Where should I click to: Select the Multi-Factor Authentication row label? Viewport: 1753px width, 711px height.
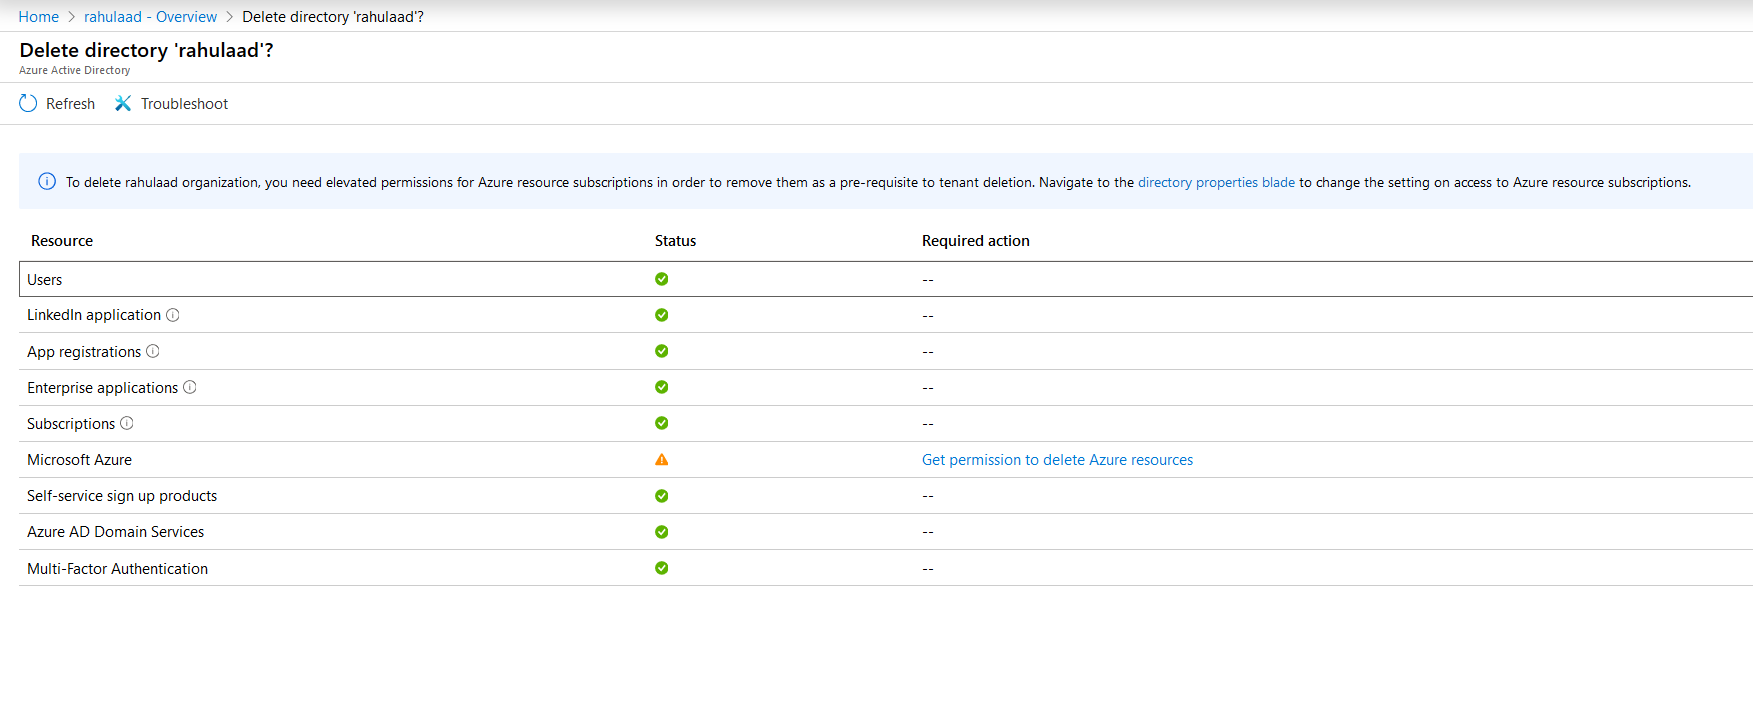click(x=117, y=569)
